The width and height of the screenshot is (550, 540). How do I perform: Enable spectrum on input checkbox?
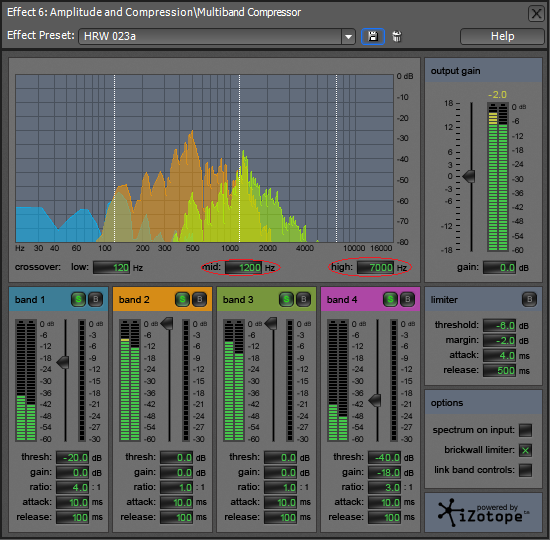point(525,430)
